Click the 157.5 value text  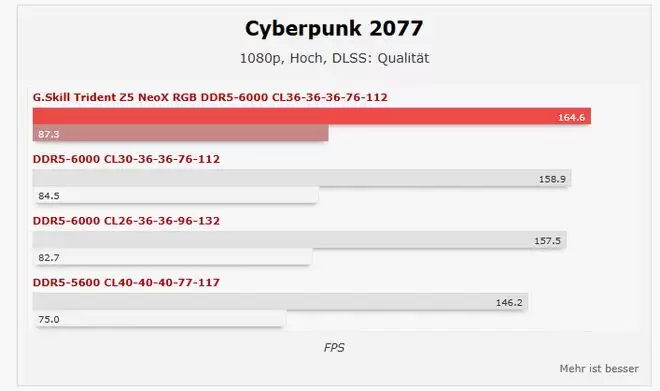[547, 241]
